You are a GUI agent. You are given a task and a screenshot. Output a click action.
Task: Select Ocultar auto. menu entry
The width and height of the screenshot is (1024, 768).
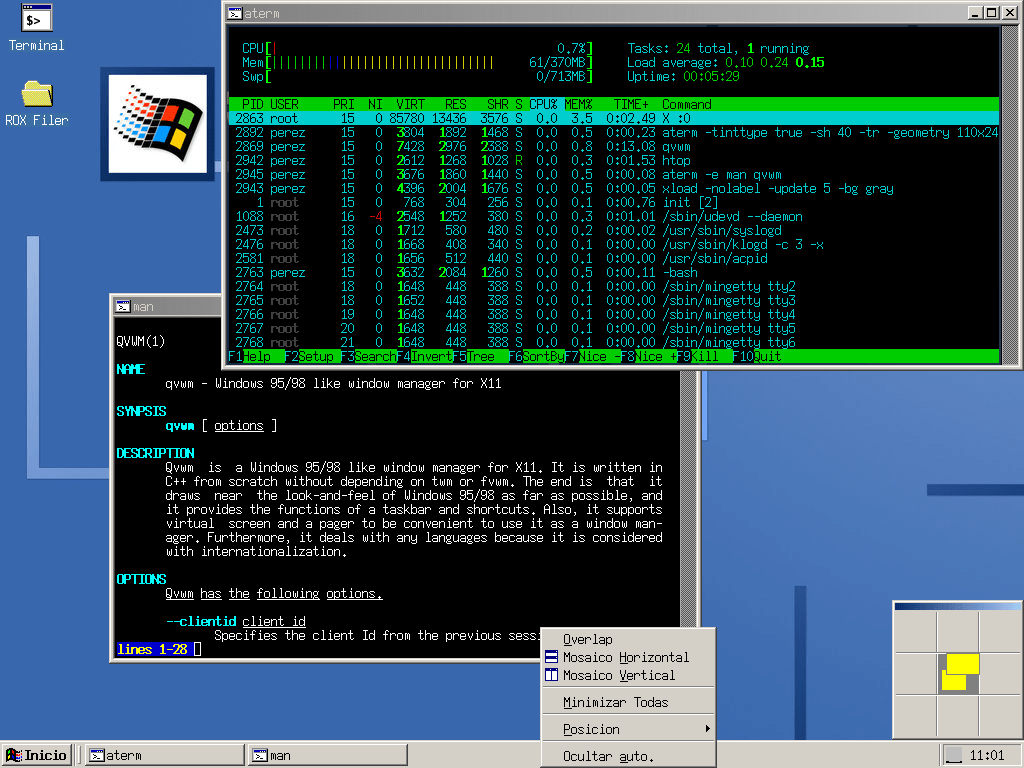pyautogui.click(x=628, y=756)
